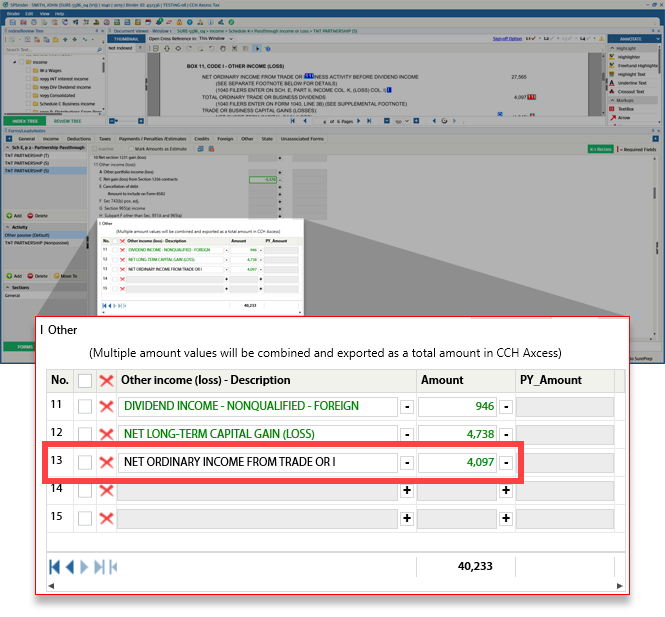This screenshot has height=617, width=665.
Task: Toggle the select-all checkbox in table header
Action: pos(85,380)
